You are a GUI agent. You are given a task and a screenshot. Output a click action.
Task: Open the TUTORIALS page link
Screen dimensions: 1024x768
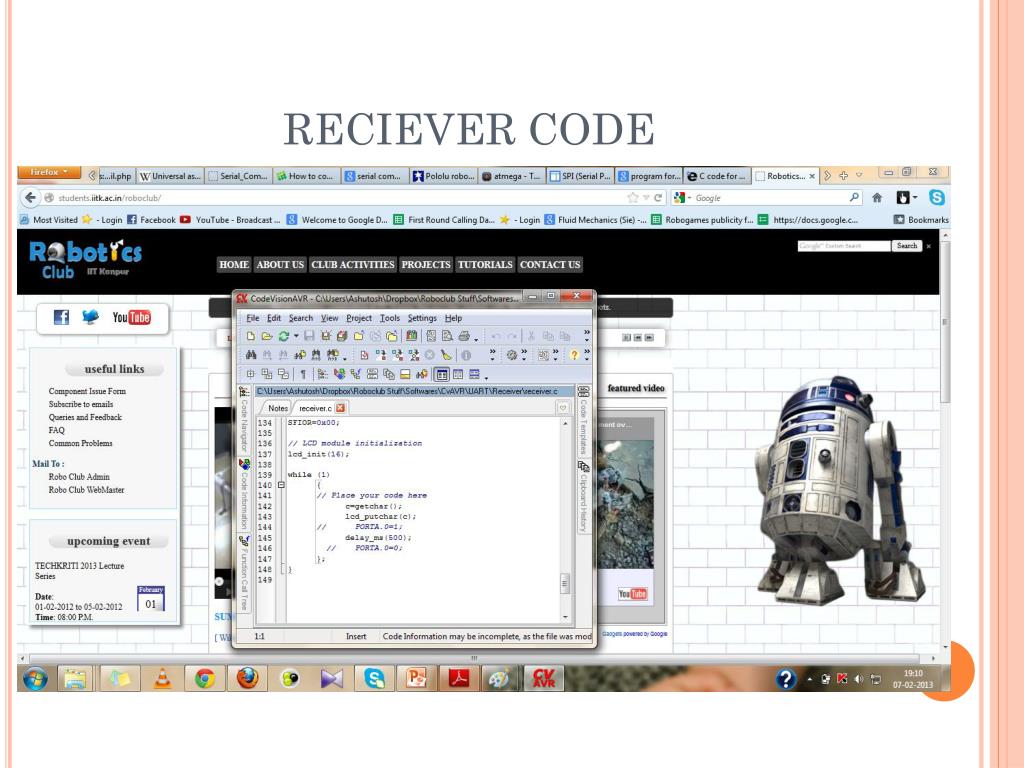tap(485, 264)
